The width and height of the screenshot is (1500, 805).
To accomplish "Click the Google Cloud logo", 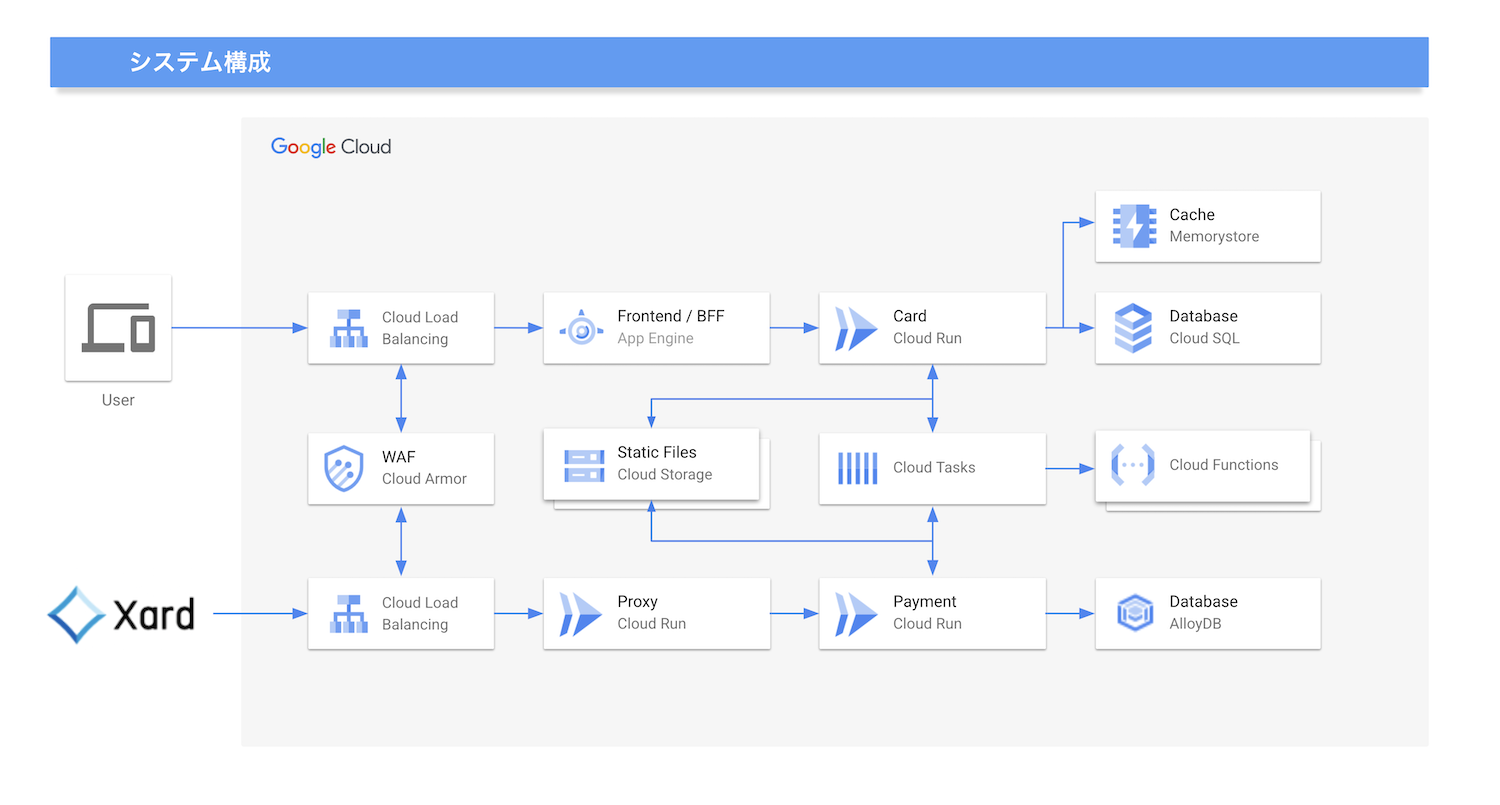I will pos(331,147).
